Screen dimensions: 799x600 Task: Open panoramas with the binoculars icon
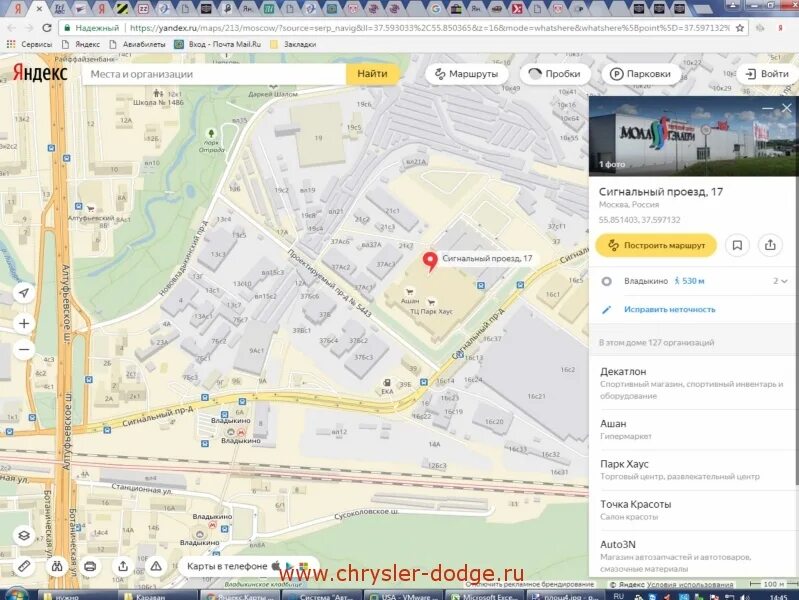point(57,566)
